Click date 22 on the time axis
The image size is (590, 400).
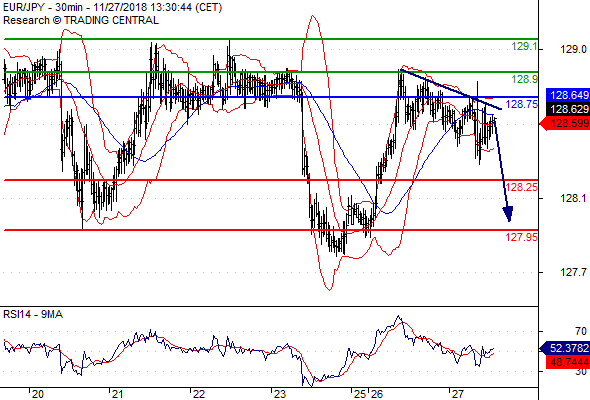coord(198,394)
